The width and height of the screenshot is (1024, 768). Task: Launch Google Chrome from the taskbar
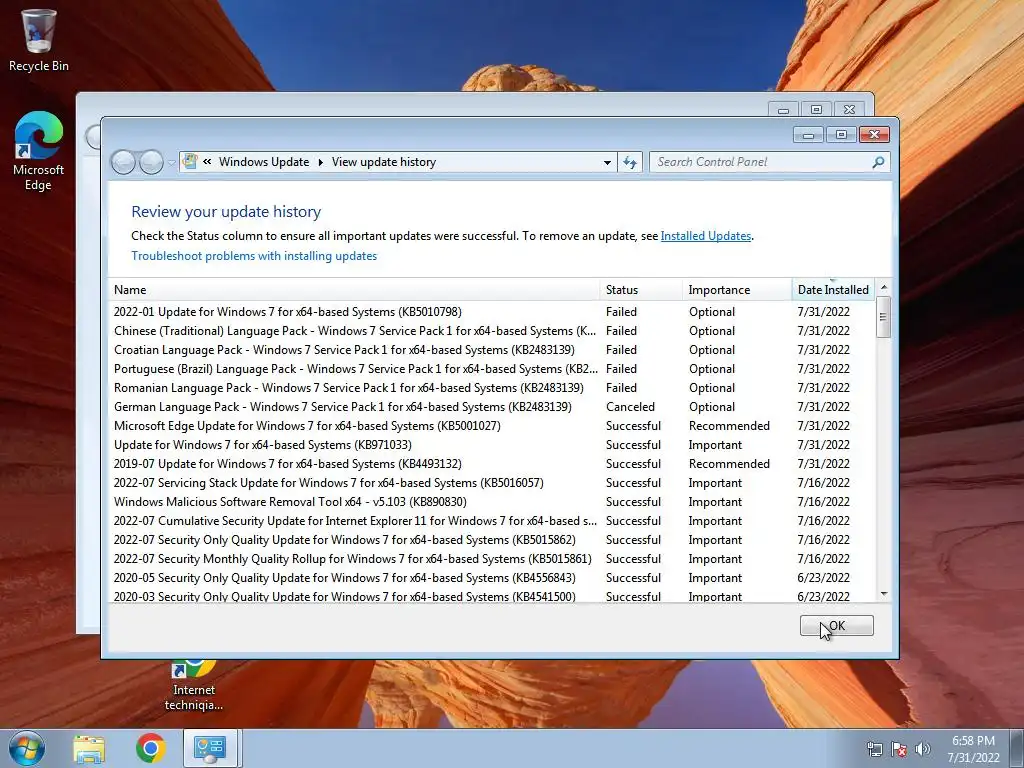coord(151,748)
